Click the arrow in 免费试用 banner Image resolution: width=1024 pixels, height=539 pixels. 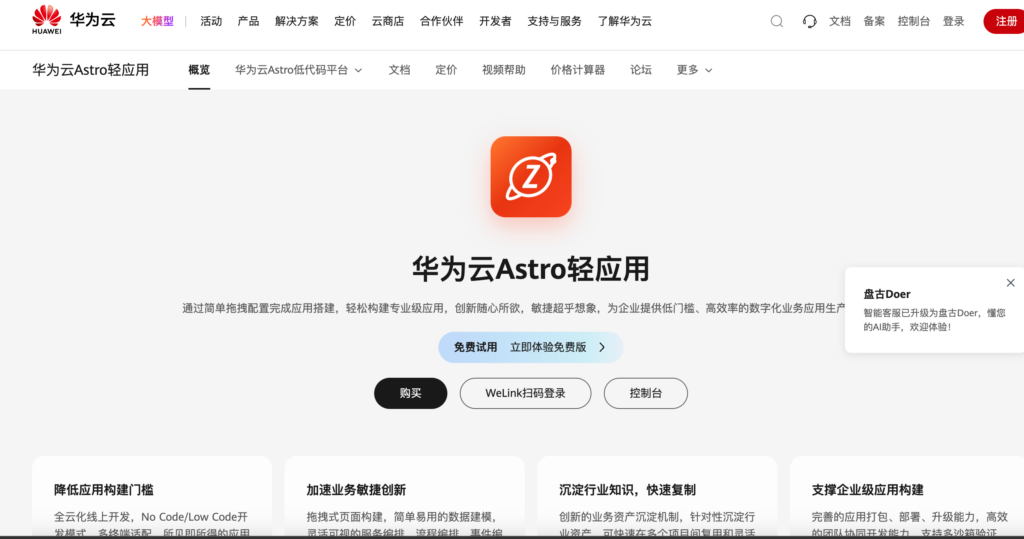[602, 348]
